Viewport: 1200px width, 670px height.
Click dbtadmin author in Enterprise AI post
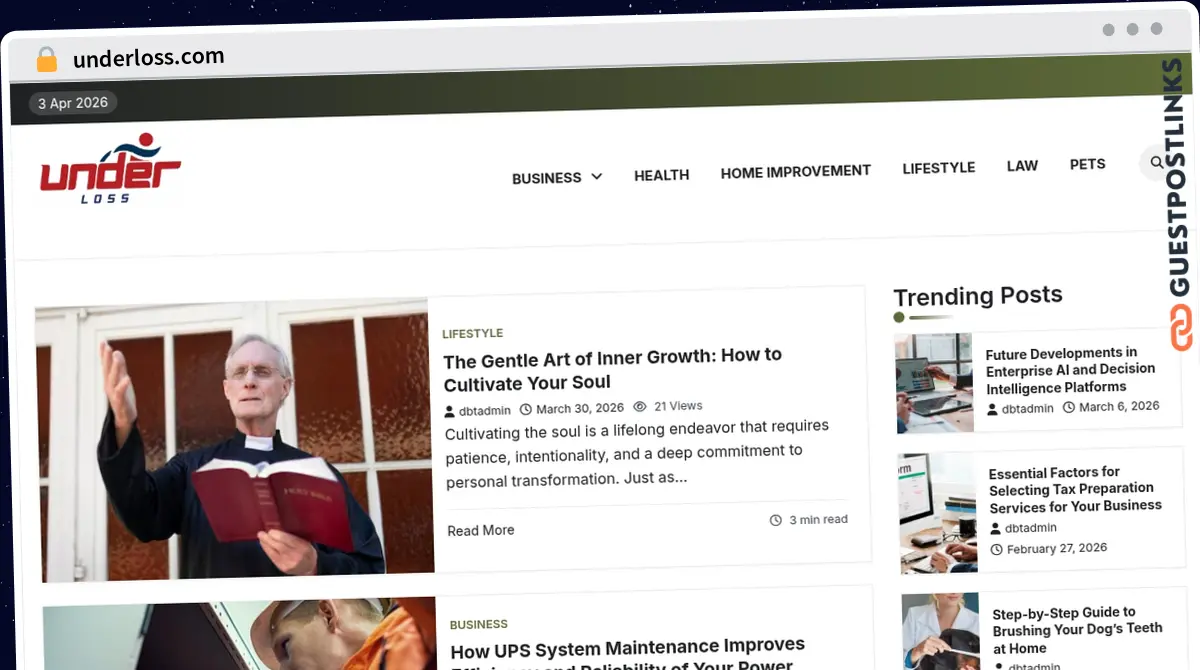tap(1028, 408)
